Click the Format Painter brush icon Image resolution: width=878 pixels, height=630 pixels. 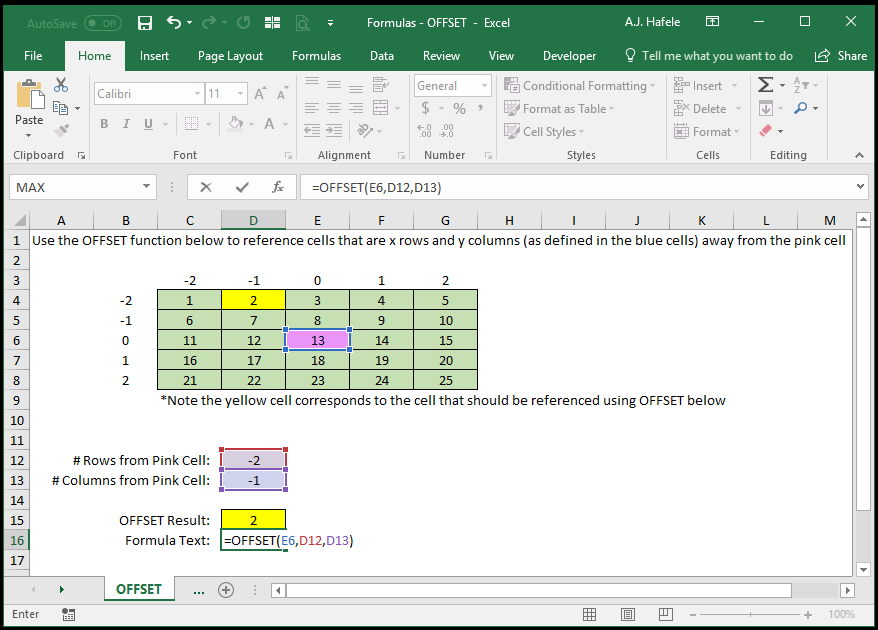[x=61, y=130]
